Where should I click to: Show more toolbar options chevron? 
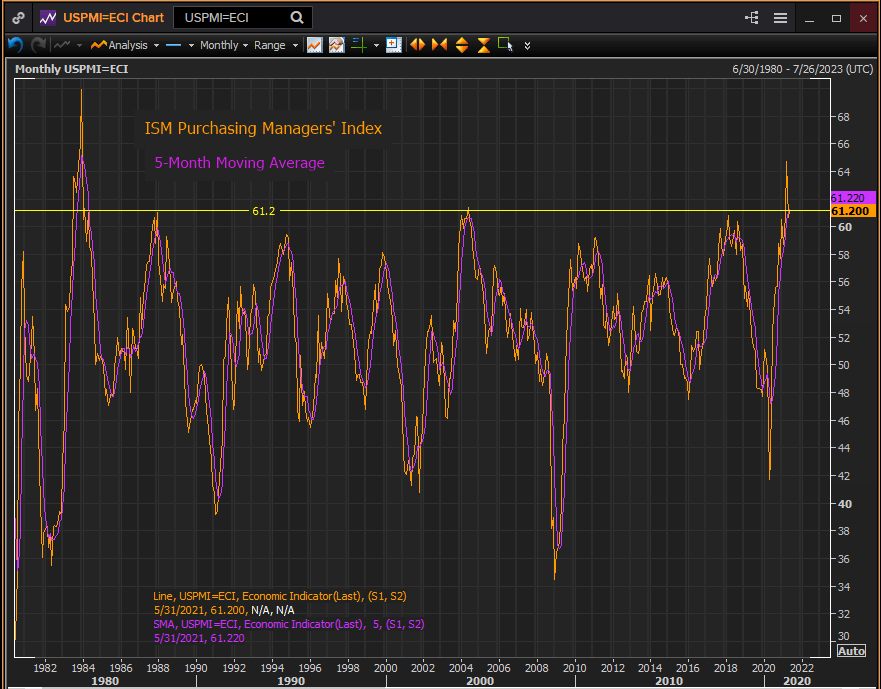(x=527, y=45)
